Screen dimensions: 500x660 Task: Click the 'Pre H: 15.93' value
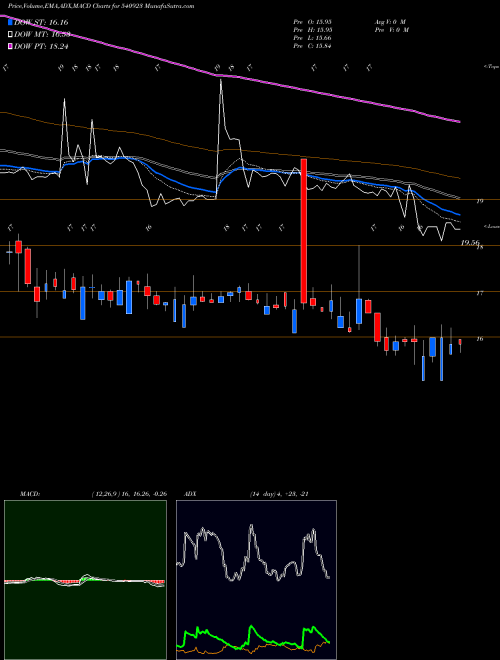click(x=313, y=30)
